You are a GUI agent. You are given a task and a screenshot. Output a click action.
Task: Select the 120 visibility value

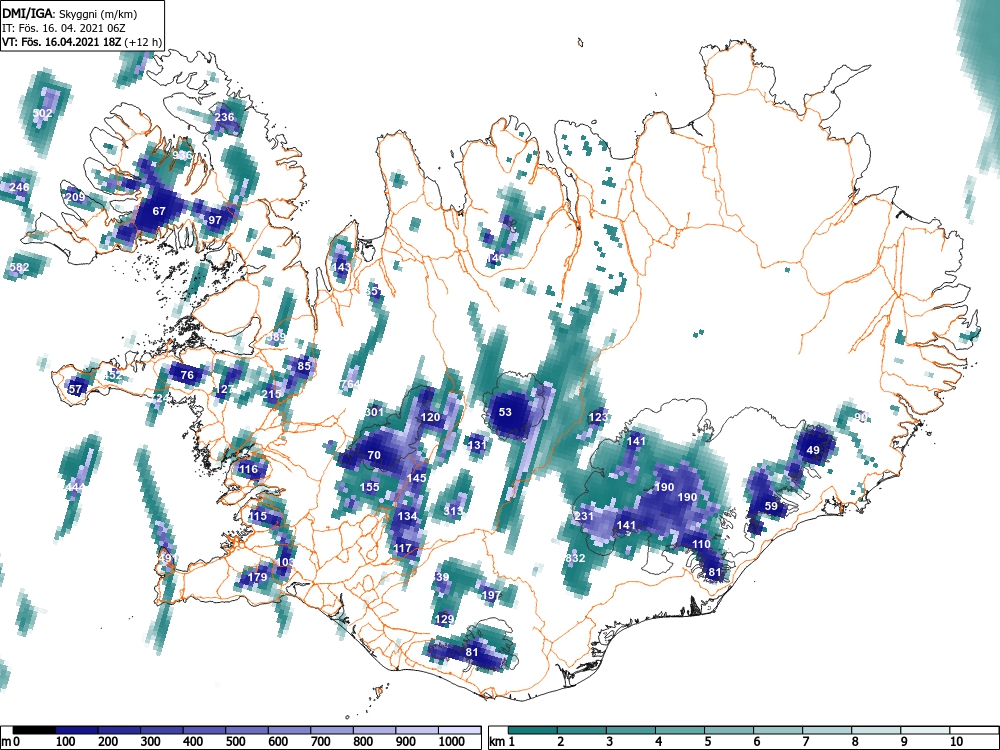tap(430, 417)
